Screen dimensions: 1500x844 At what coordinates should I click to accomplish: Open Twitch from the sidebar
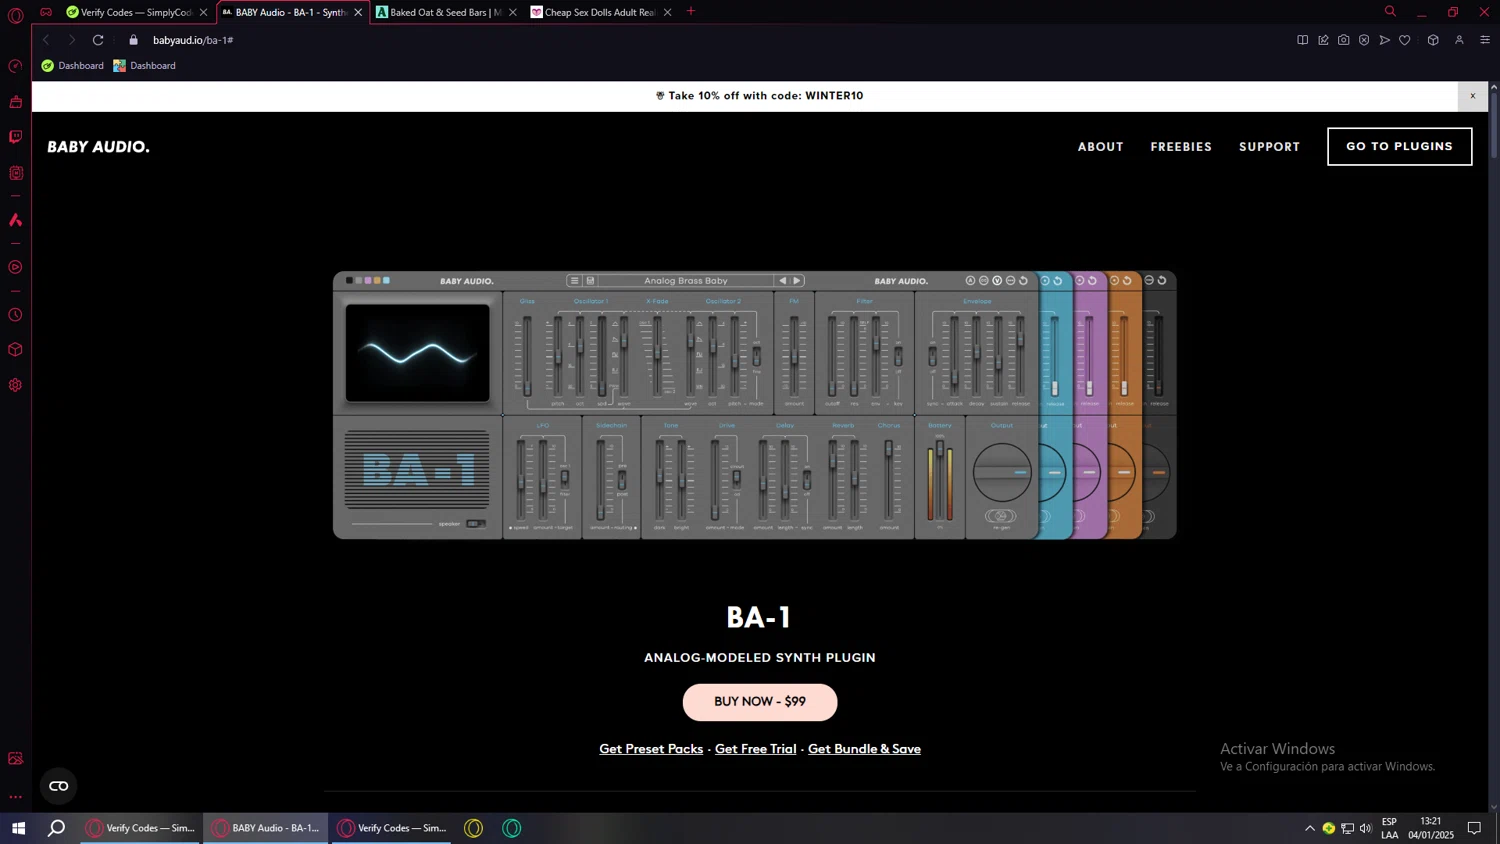point(15,137)
